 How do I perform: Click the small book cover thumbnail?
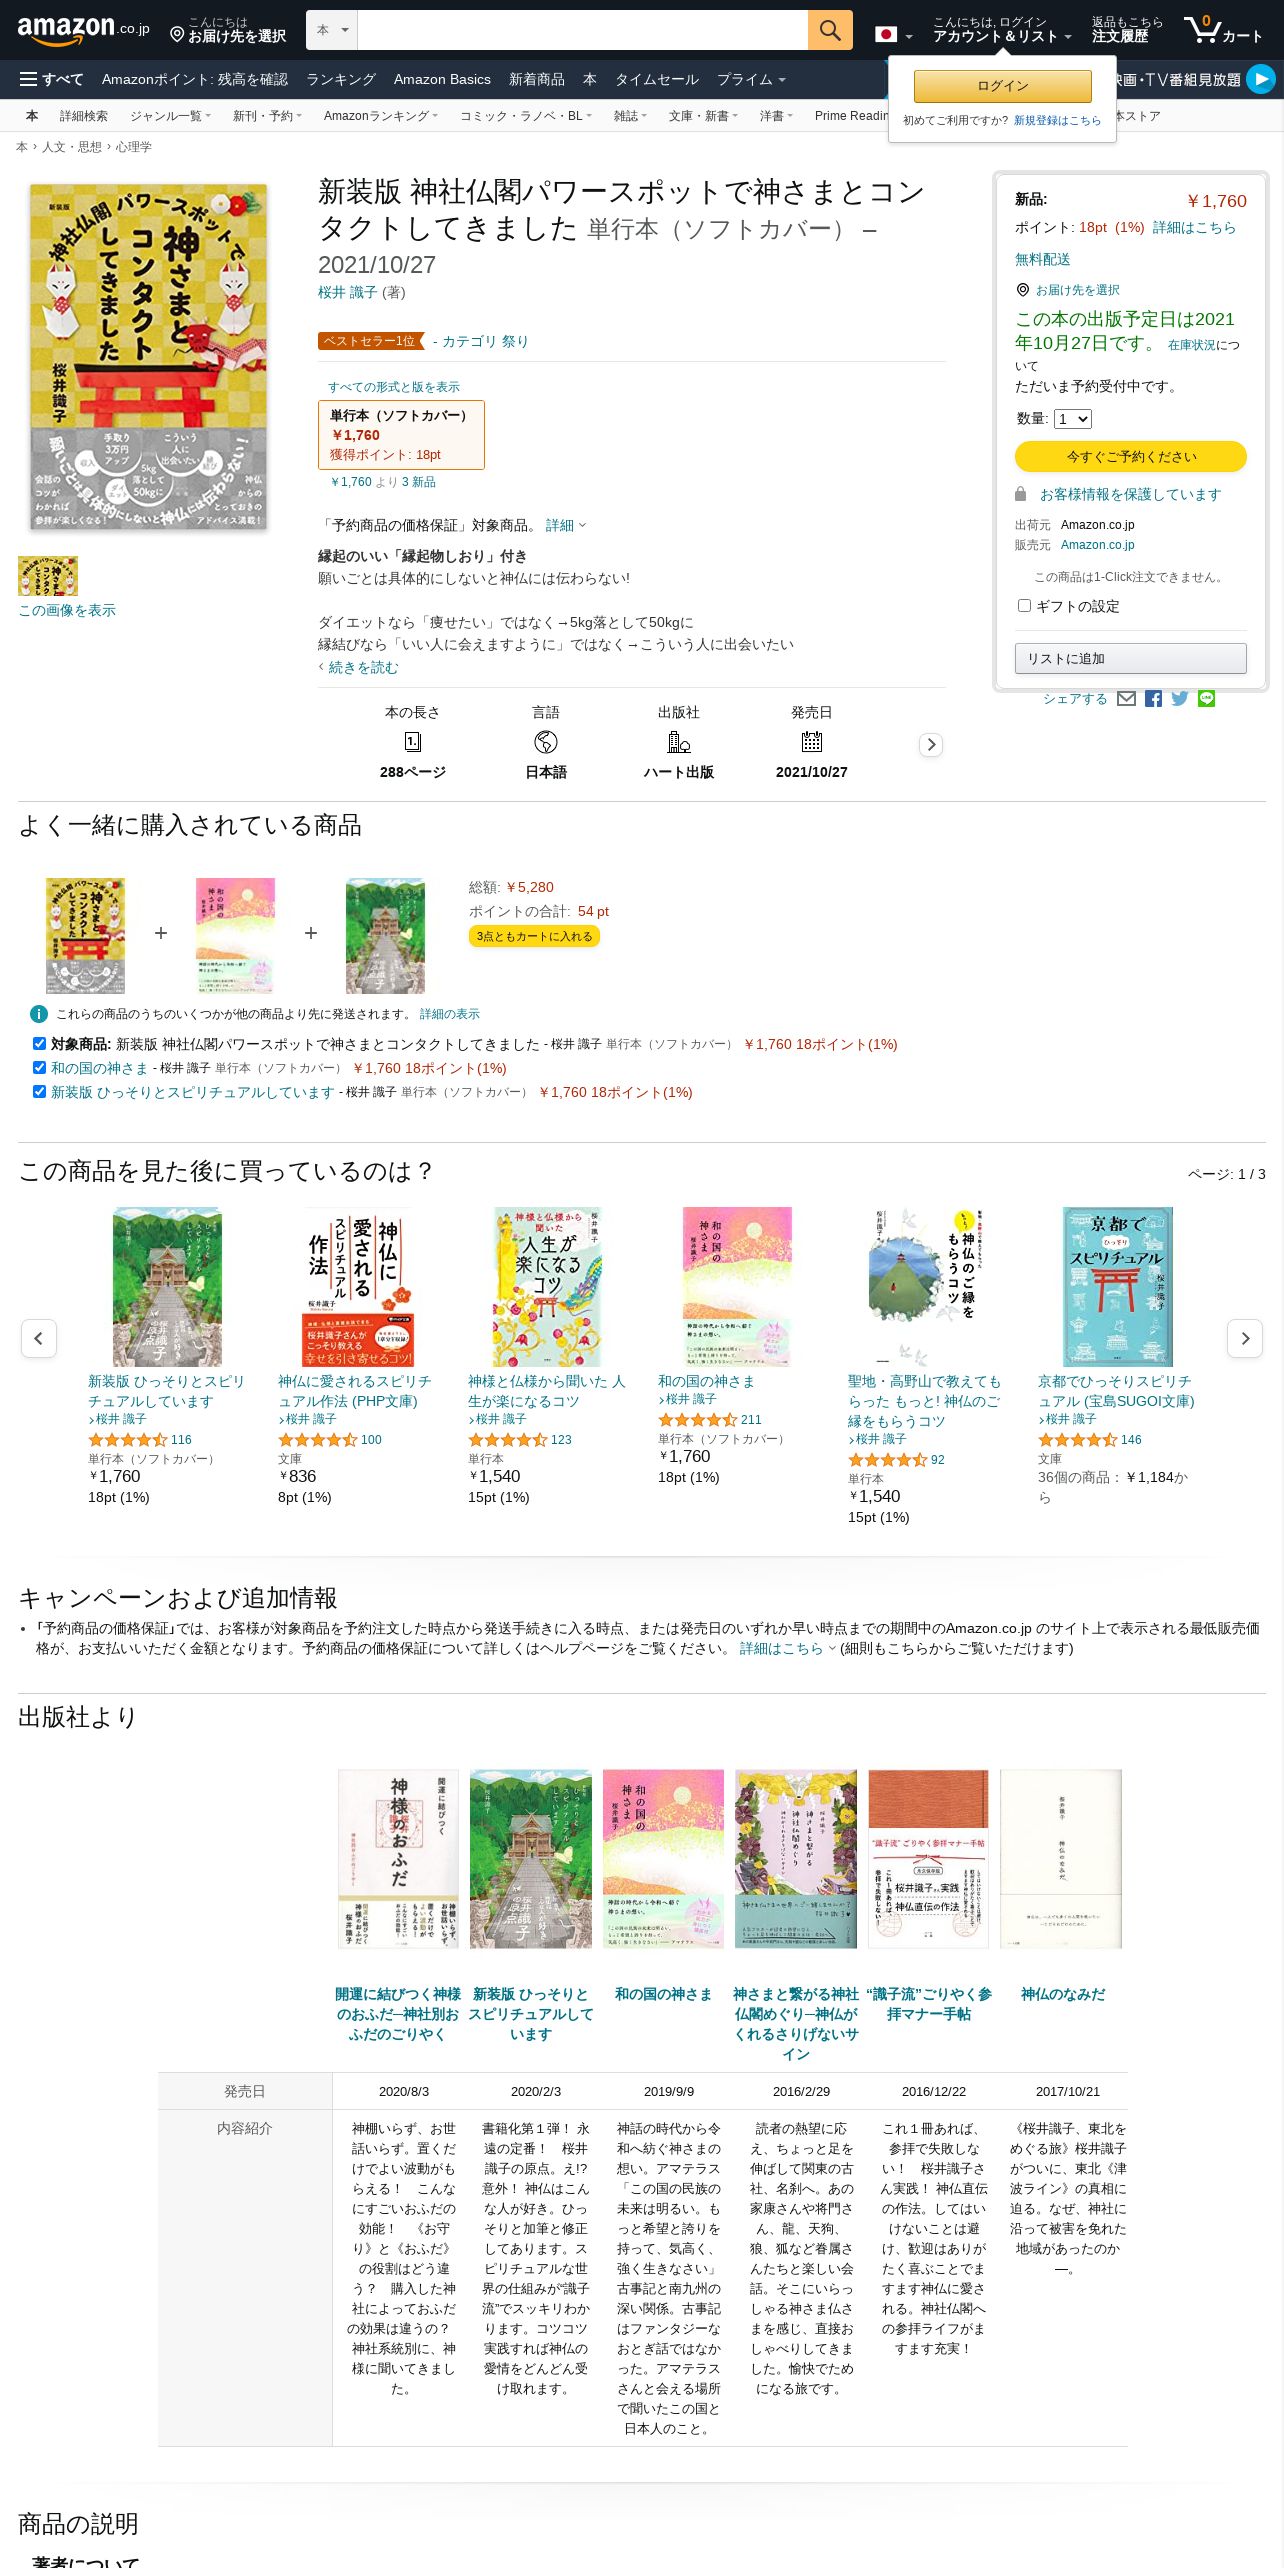click(x=48, y=576)
